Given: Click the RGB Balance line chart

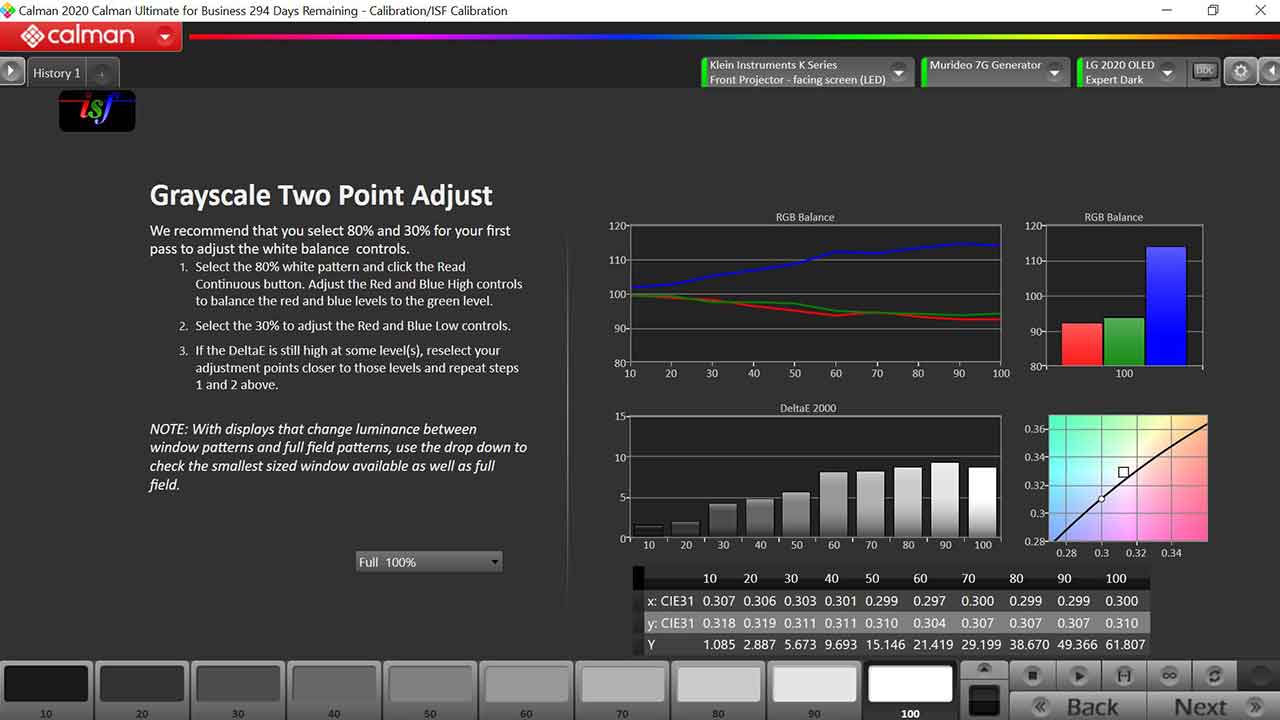Looking at the screenshot, I should [x=805, y=294].
